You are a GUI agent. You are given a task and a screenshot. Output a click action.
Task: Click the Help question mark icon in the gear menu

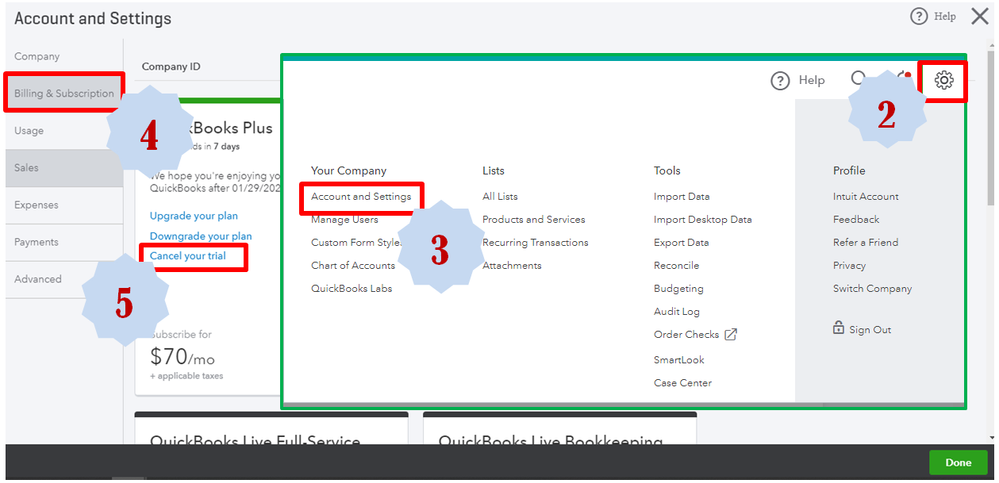pyautogui.click(x=780, y=81)
